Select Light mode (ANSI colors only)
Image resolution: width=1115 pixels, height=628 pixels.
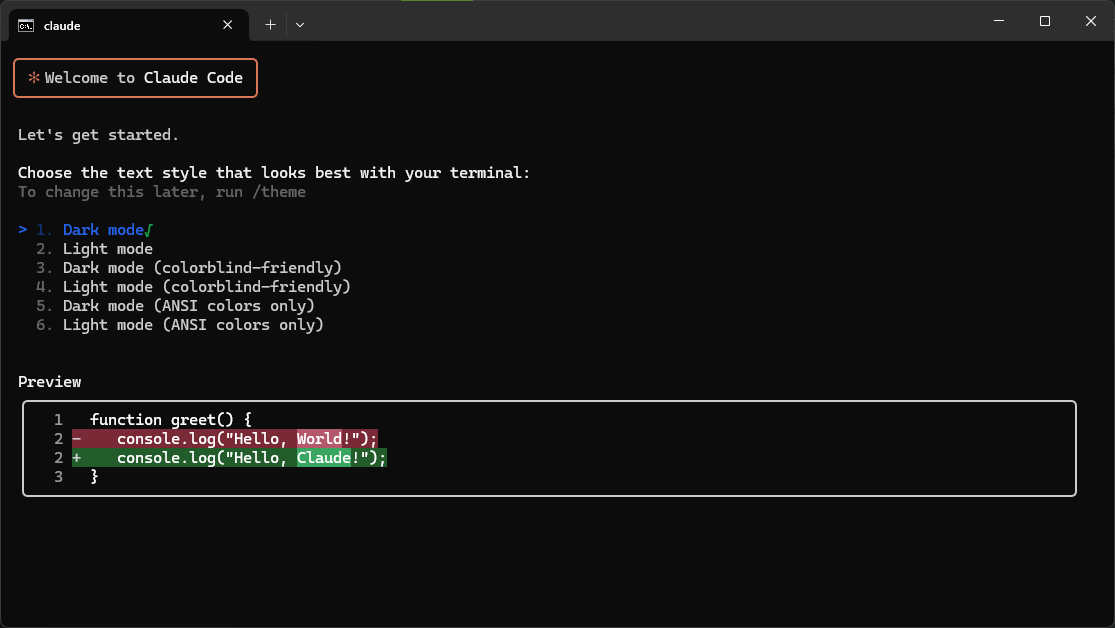point(193,324)
